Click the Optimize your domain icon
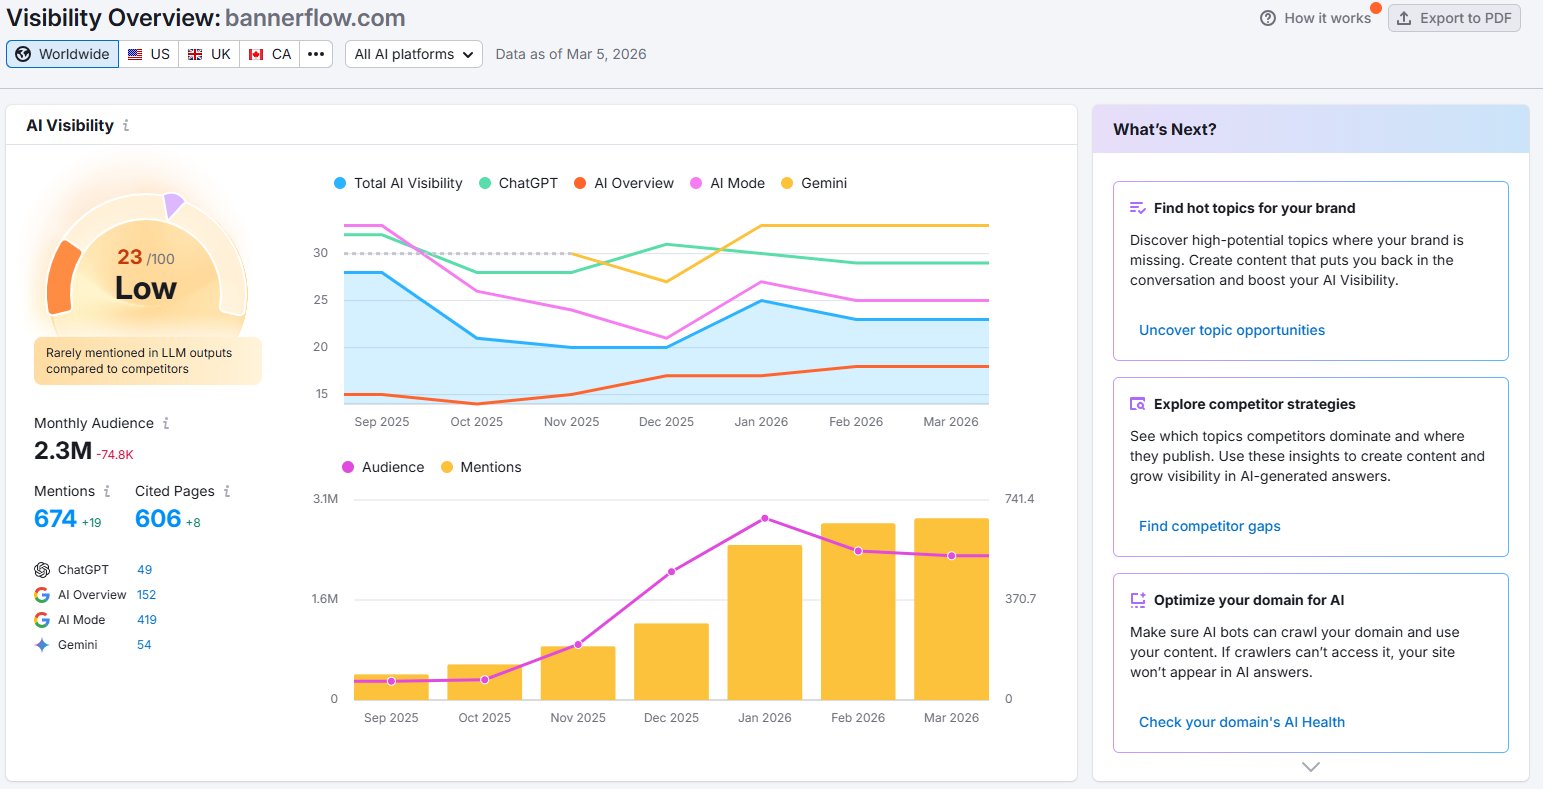Screen dimensions: 1543x789 (1137, 600)
